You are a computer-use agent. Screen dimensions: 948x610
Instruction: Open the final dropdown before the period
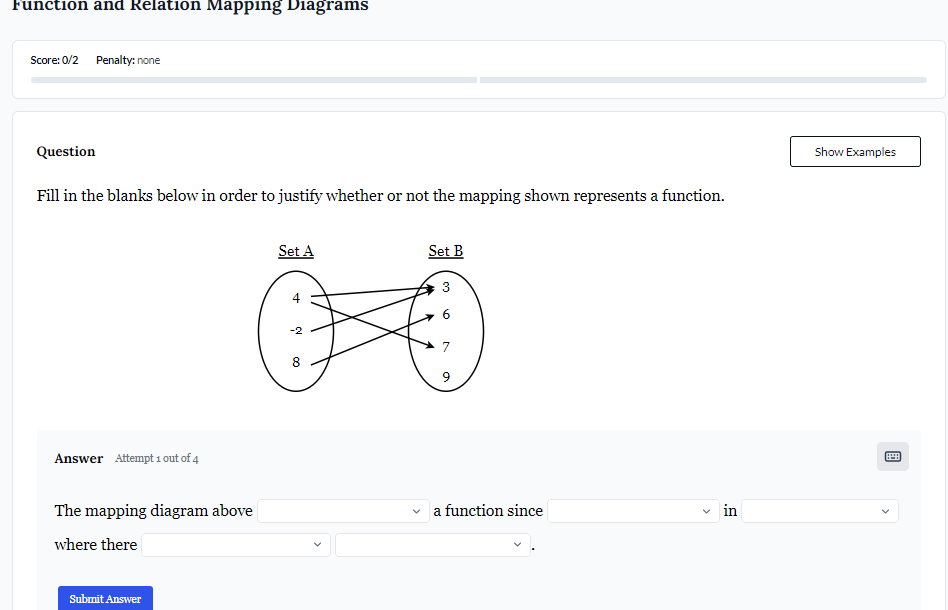pyautogui.click(x=432, y=544)
